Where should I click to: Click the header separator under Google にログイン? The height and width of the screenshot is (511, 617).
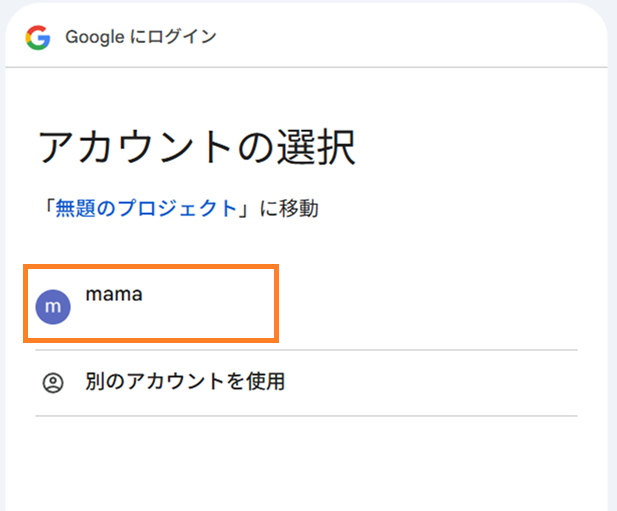(x=306, y=67)
